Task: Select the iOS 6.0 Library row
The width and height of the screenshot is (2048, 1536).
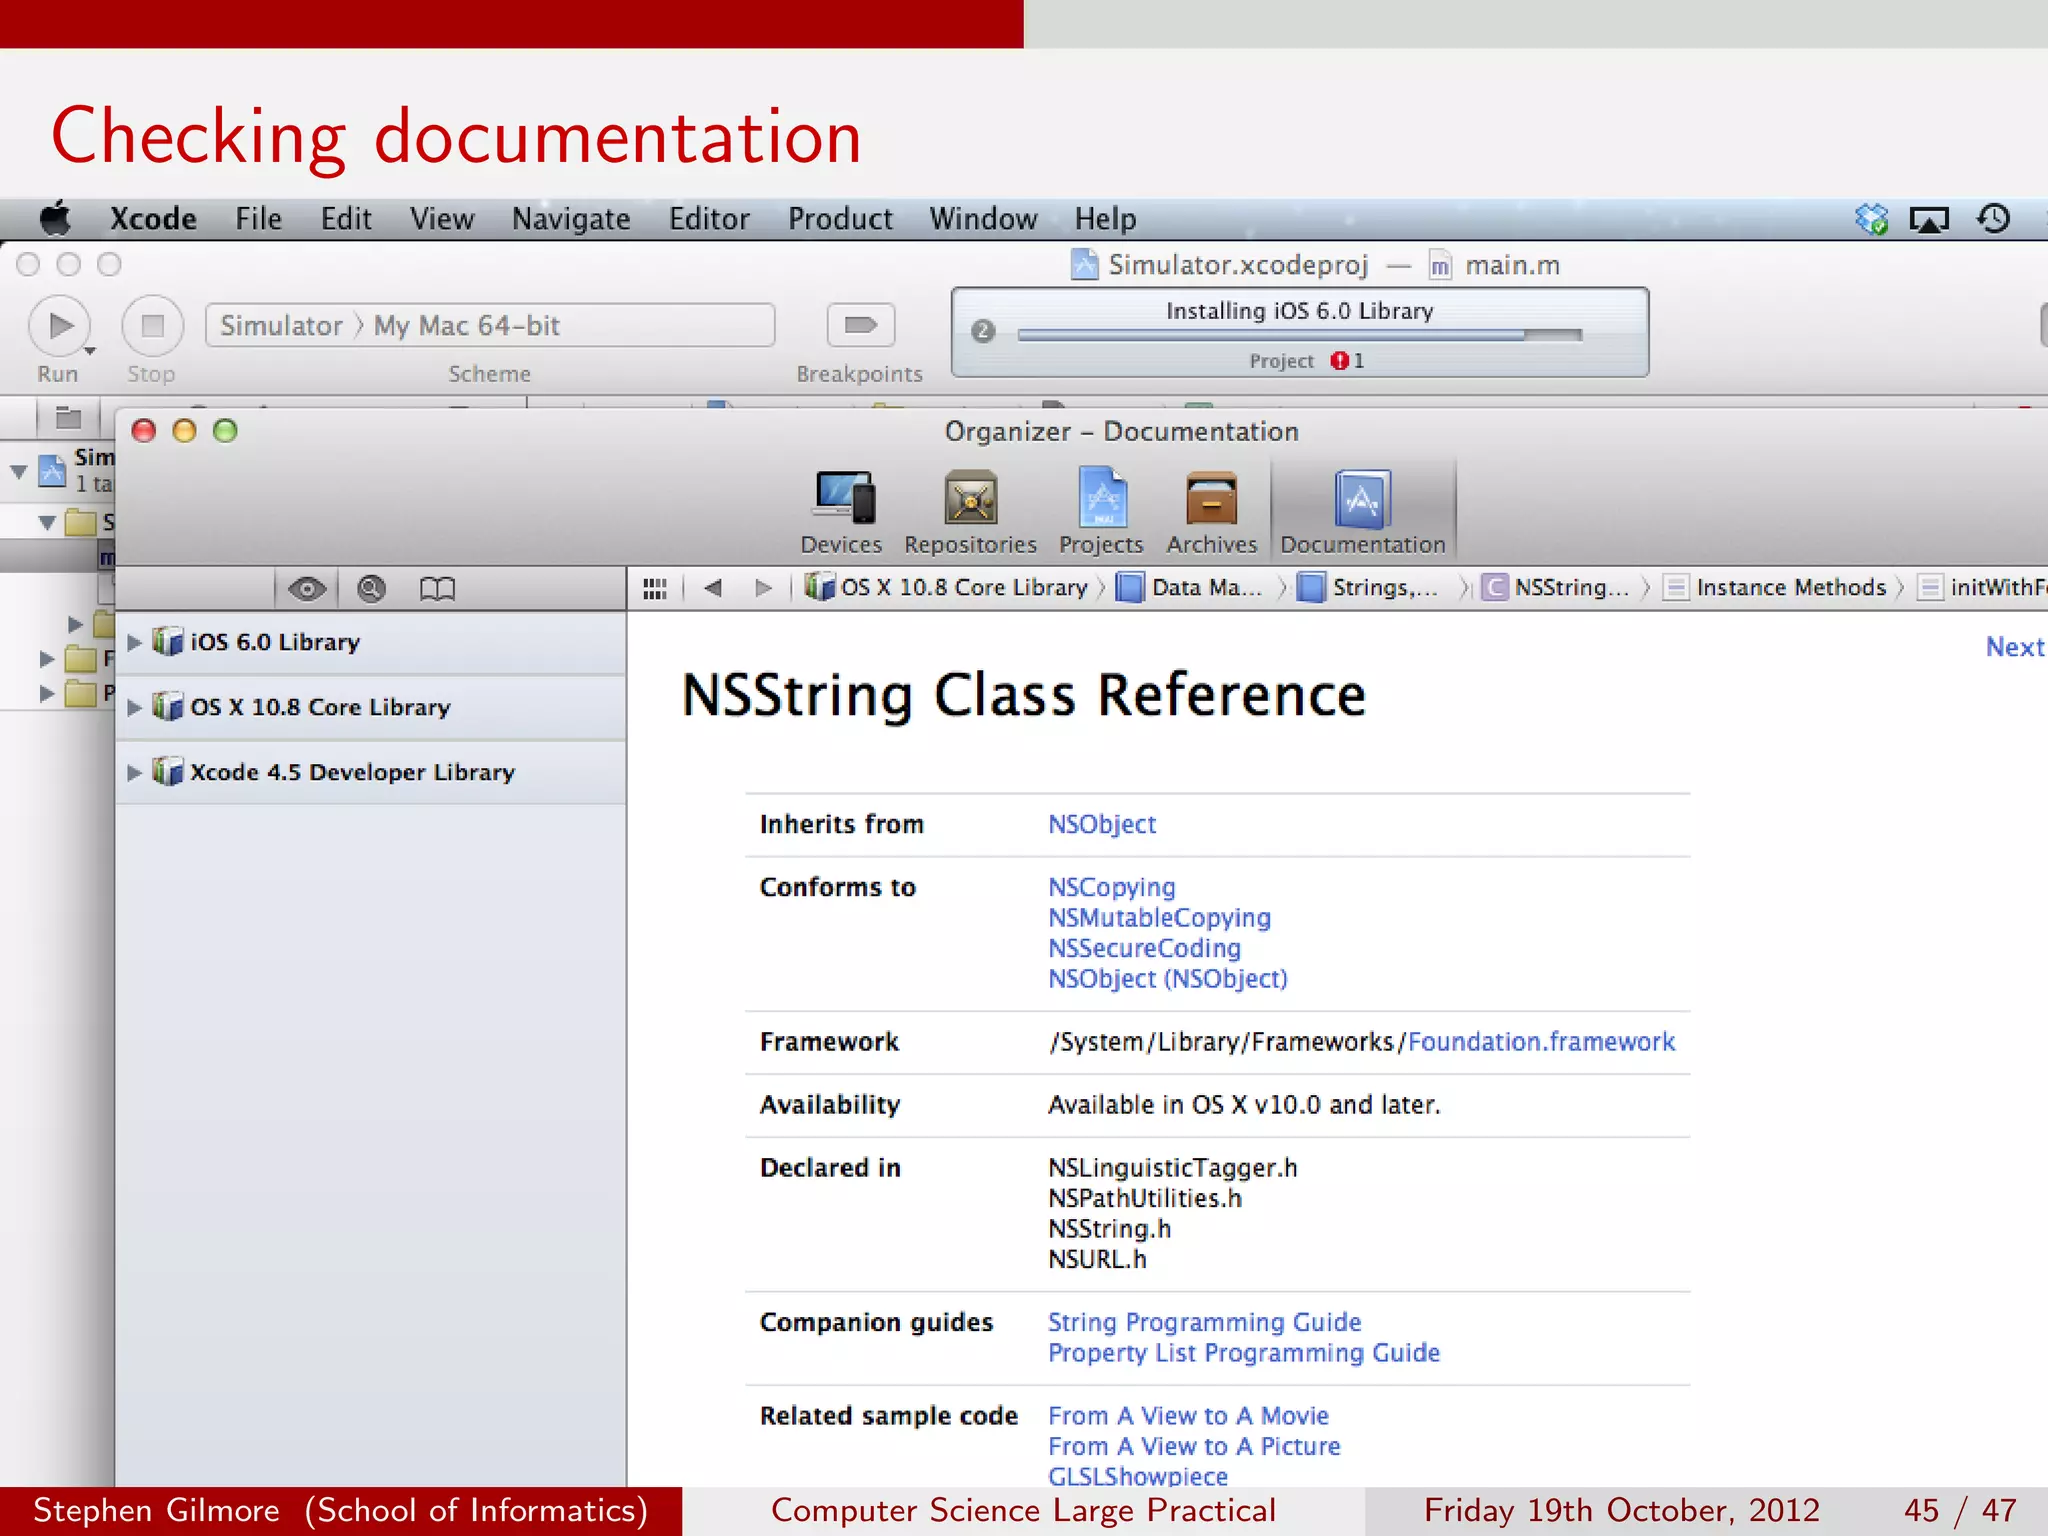Action: [371, 642]
